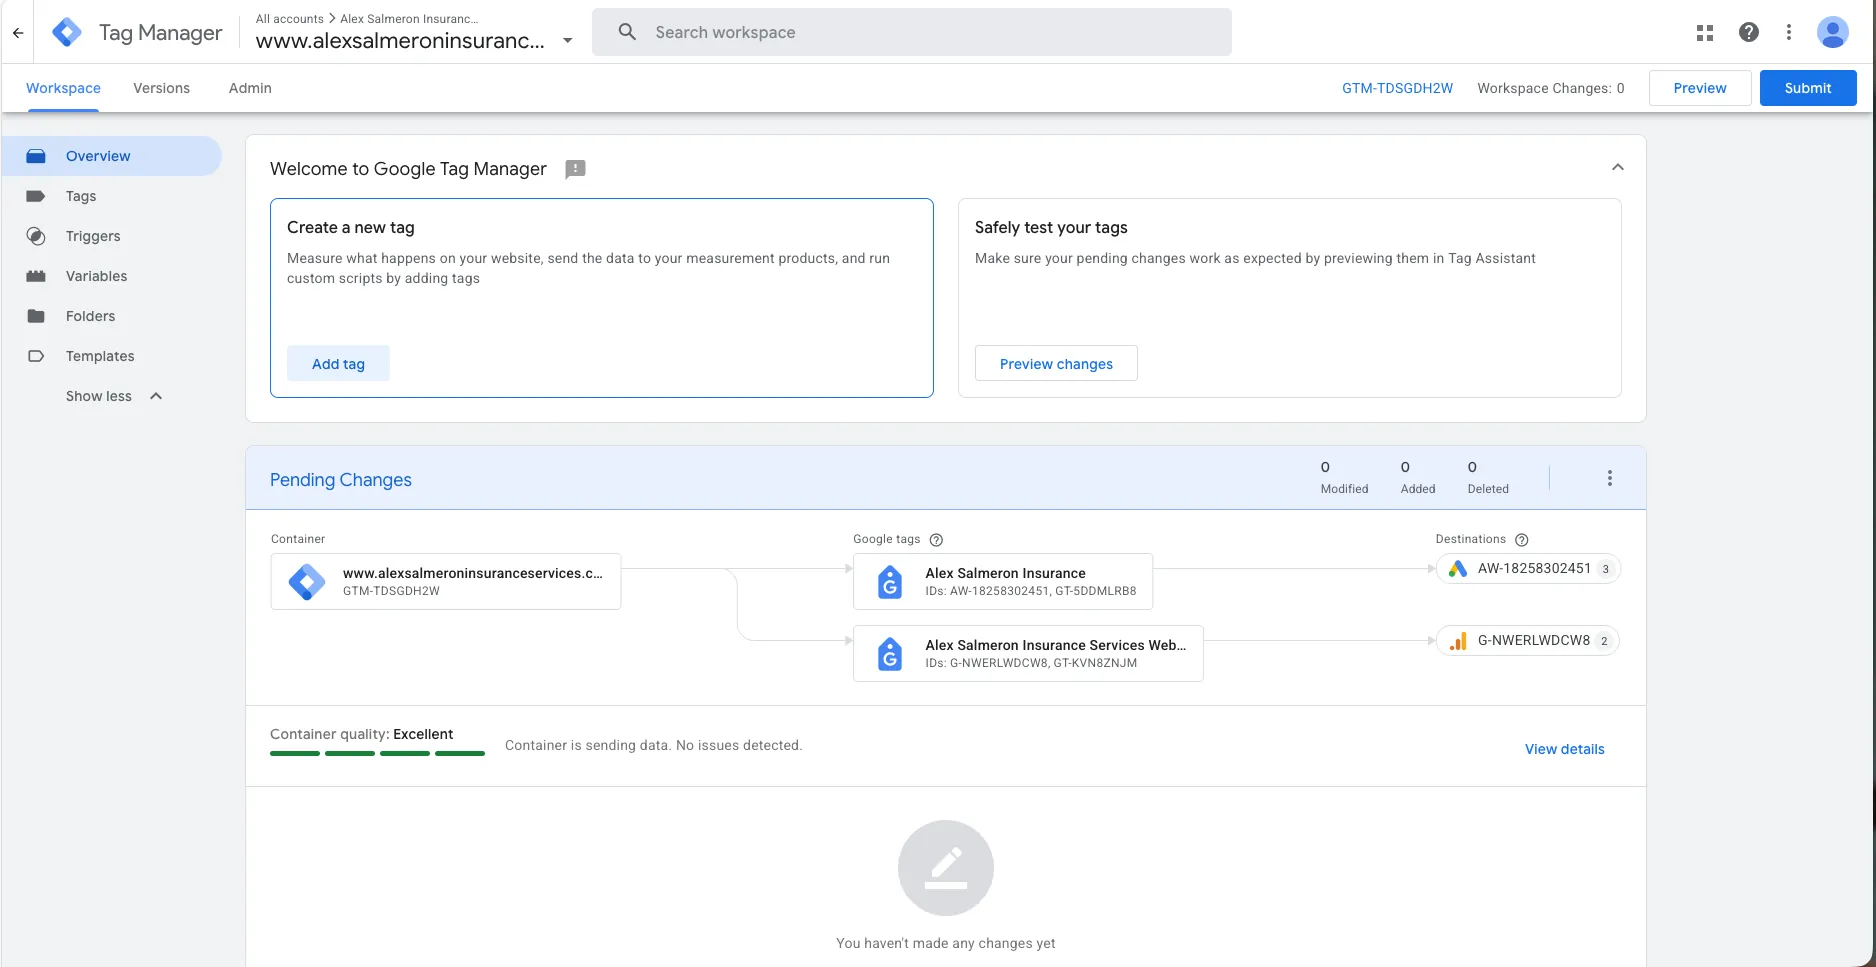Click the feedback icon beside Welcome heading
The image size is (1876, 967).
(x=575, y=169)
